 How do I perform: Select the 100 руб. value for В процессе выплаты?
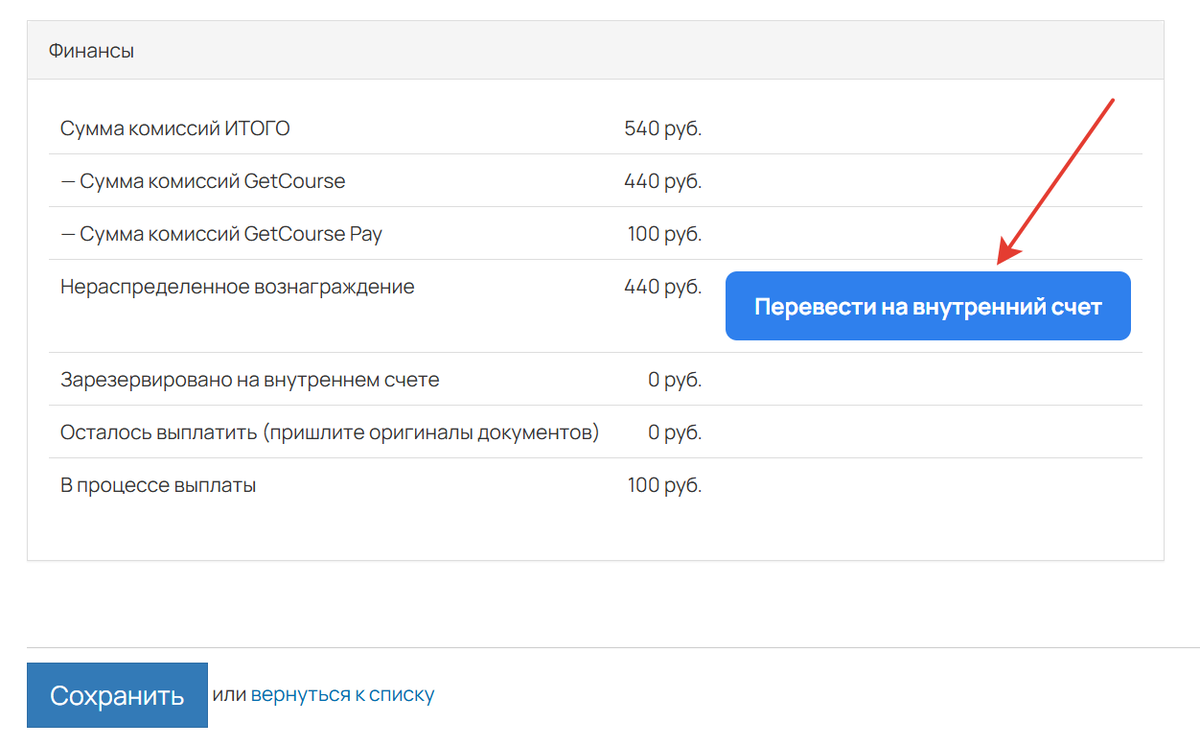point(665,486)
